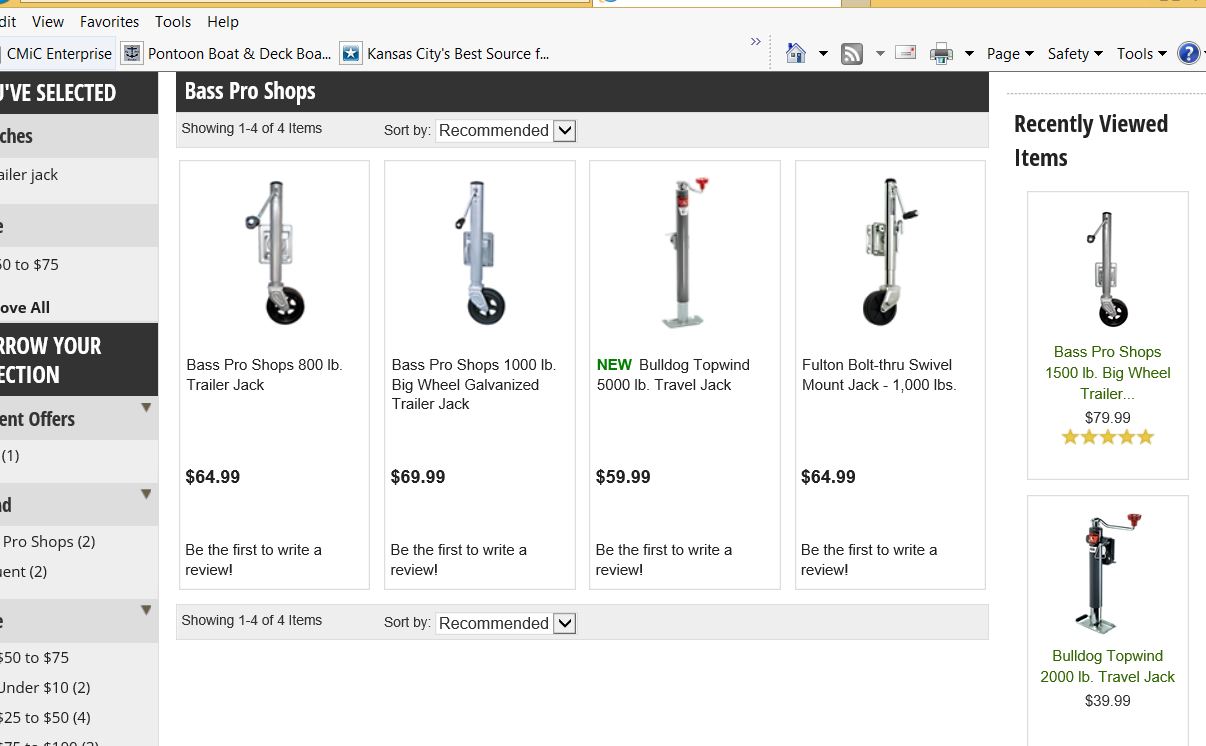The width and height of the screenshot is (1206, 746).
Task: Select the Bass Pro Shops (2) brand filter
Action: tap(48, 541)
